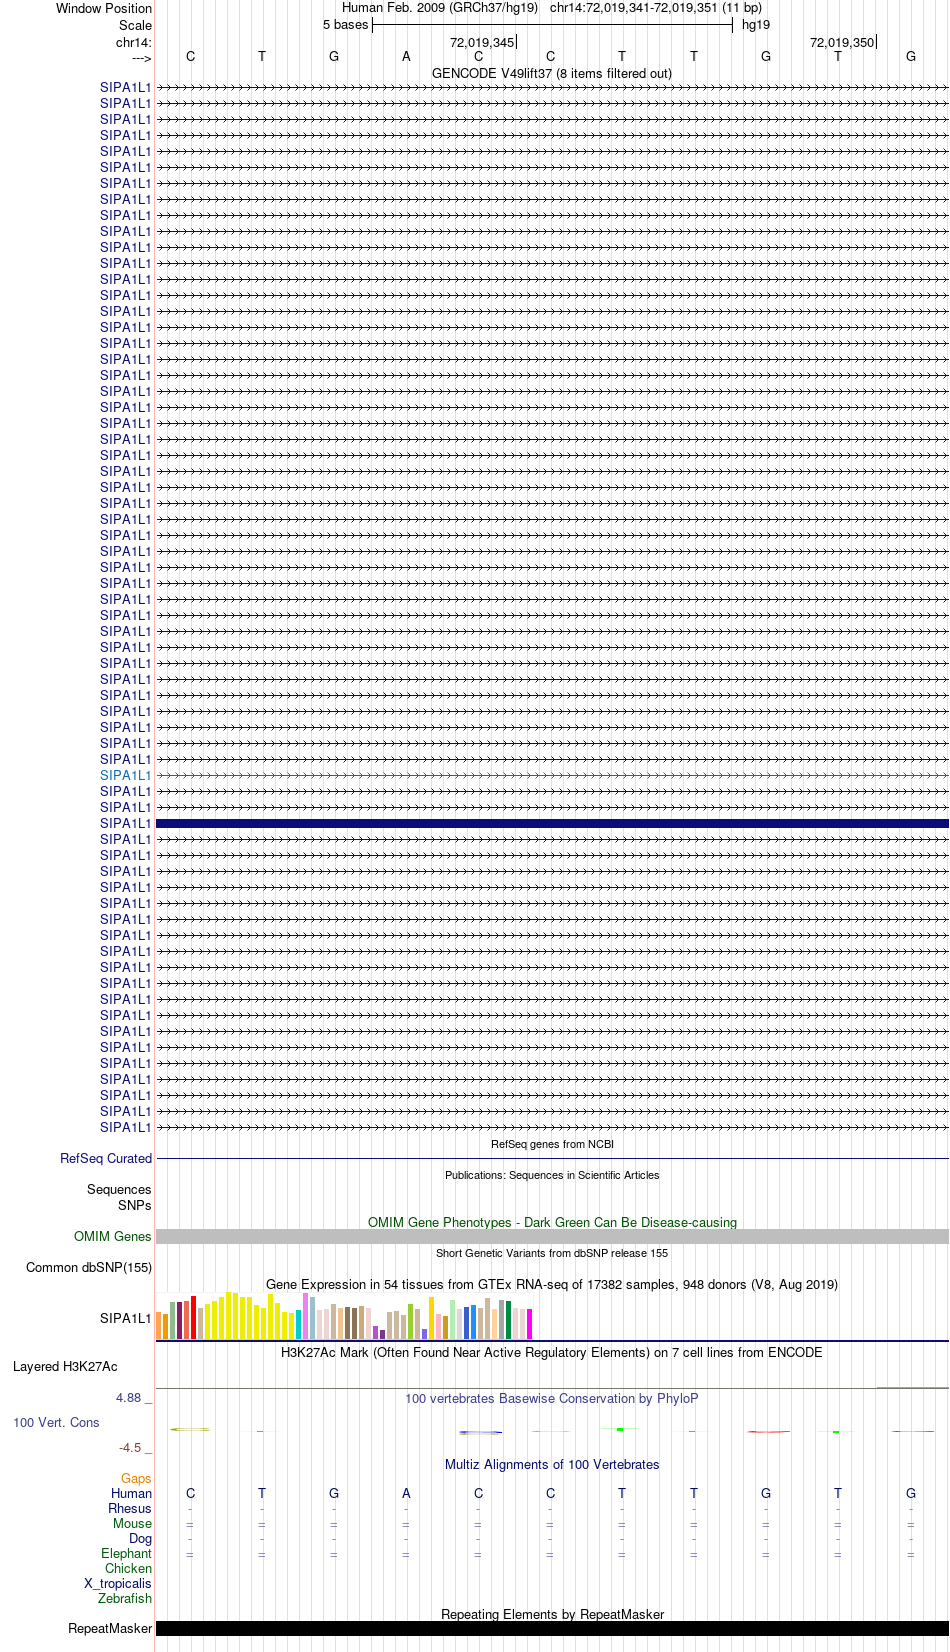Click the 100 Vert. Cons track label
The width and height of the screenshot is (950, 1652).
[56, 1422]
